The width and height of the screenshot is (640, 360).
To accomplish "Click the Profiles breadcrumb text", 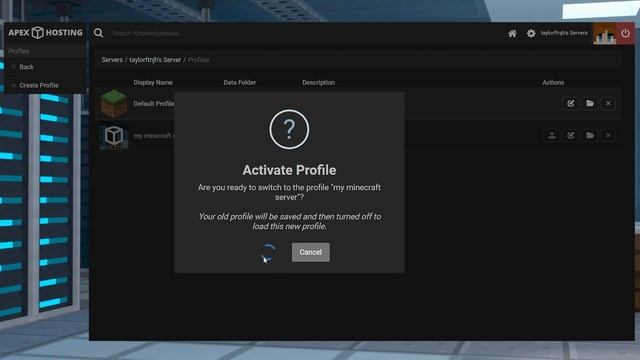I will 198,60.
